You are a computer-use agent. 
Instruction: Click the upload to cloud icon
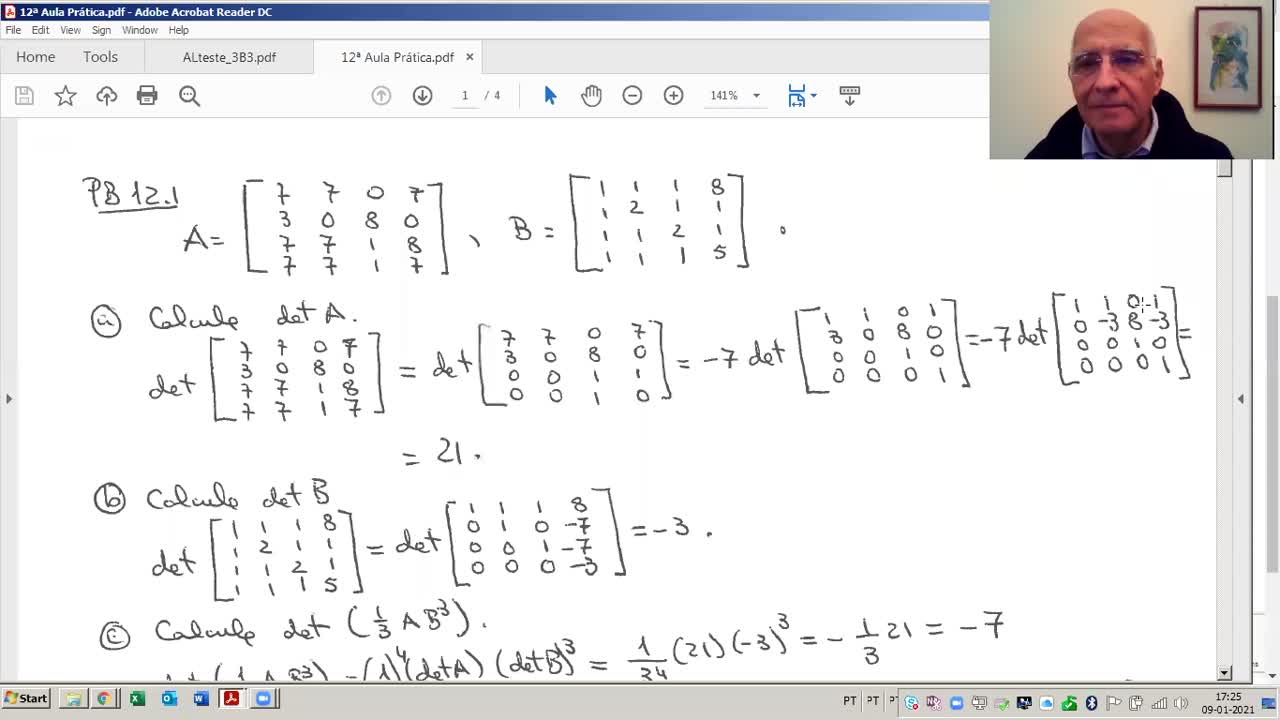[x=106, y=96]
